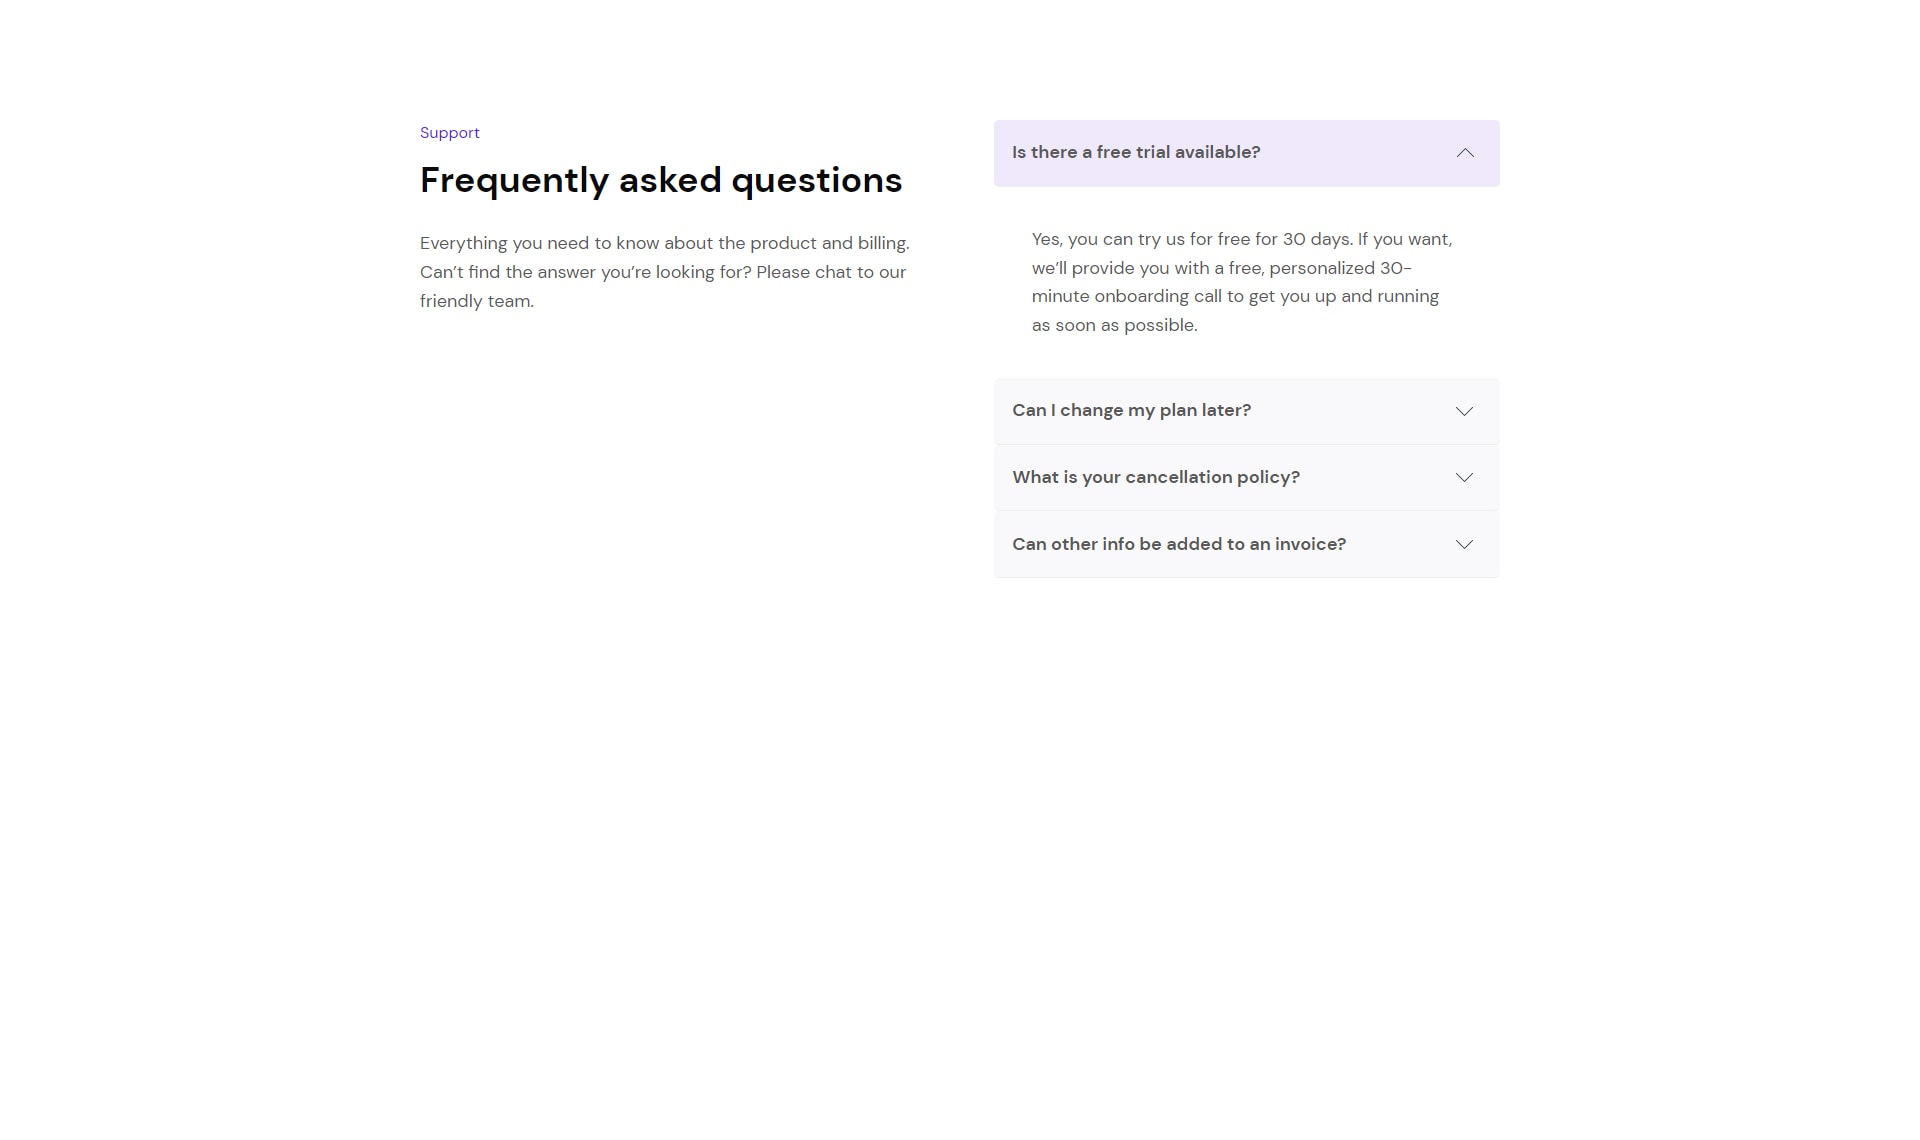Expand 'Can other info be added to an invoice?'
The image size is (1920, 1140).
point(1246,545)
